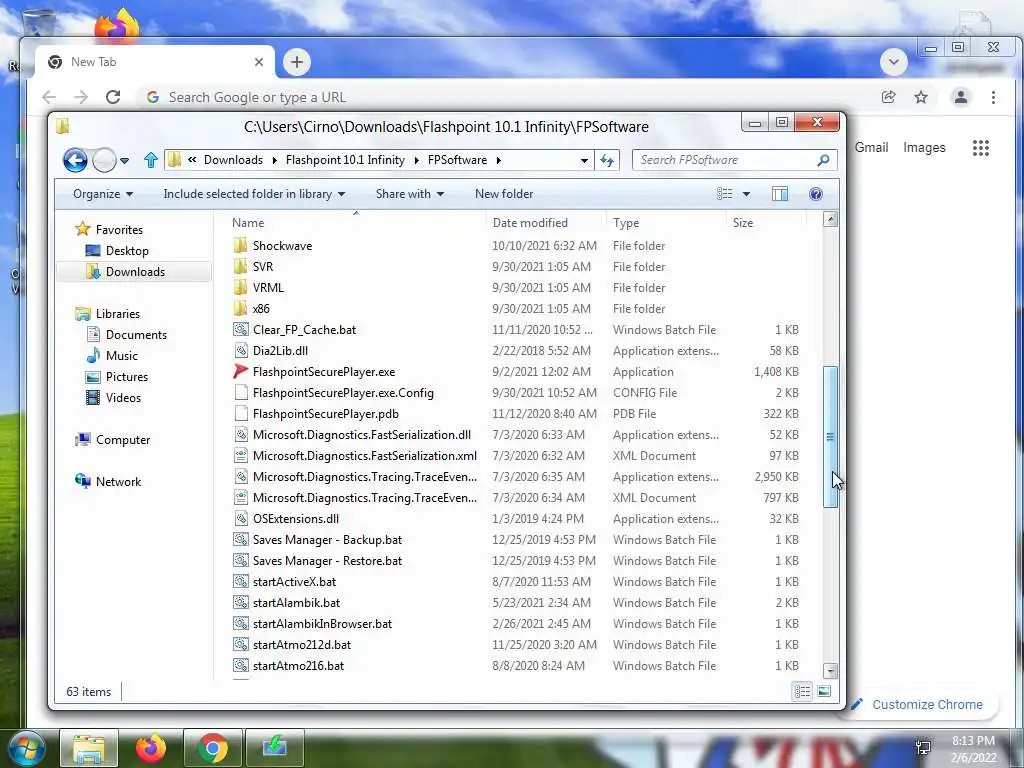Viewport: 1024px width, 768px height.
Task: Select the Shockwave folder icon
Action: point(240,246)
